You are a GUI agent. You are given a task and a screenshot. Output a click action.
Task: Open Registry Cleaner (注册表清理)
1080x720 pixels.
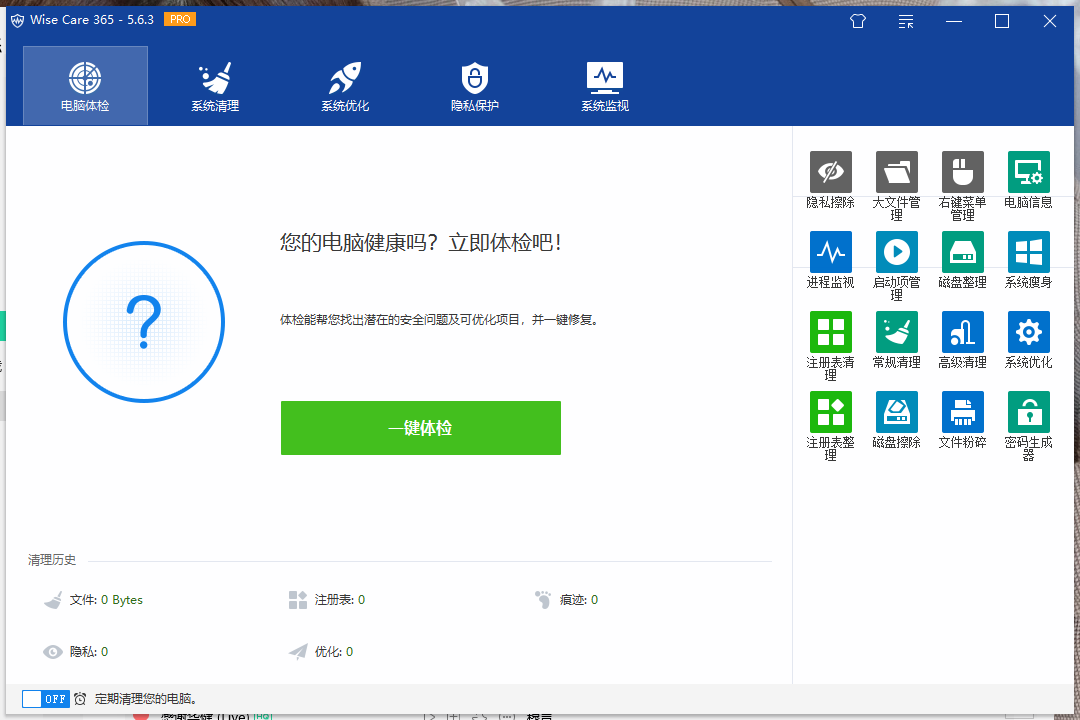pos(830,332)
